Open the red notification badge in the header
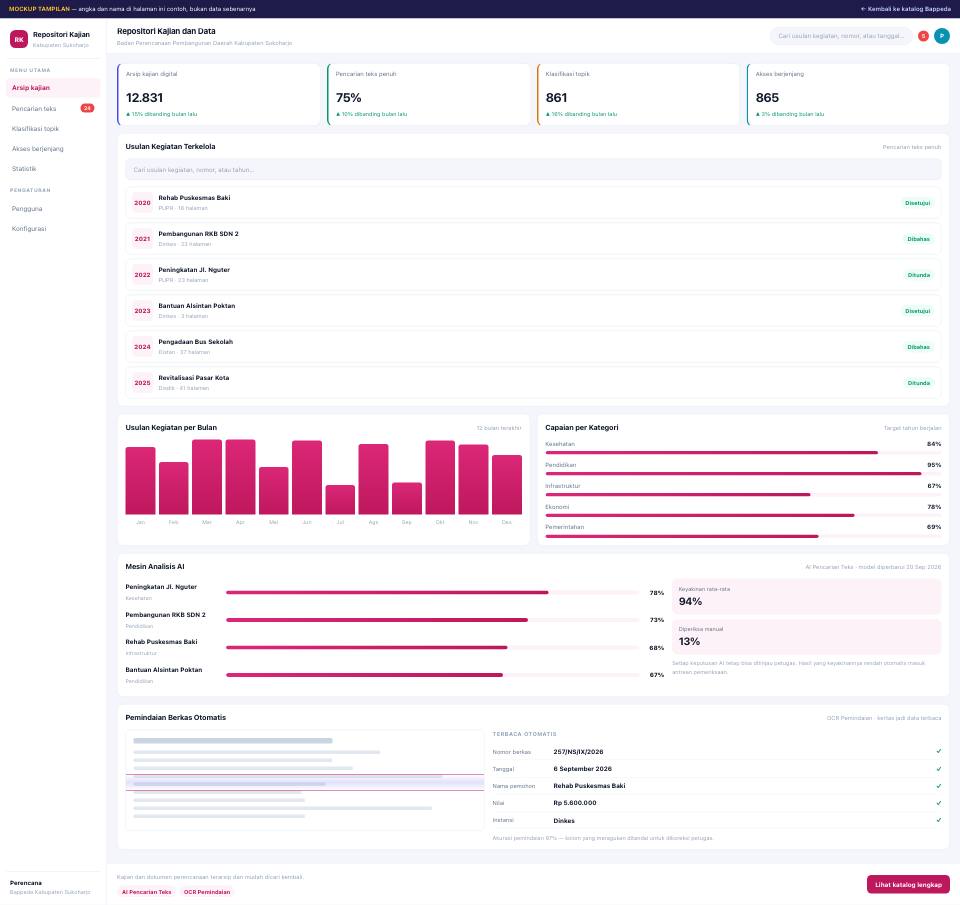Screen dimensions: 960x905 923,36
